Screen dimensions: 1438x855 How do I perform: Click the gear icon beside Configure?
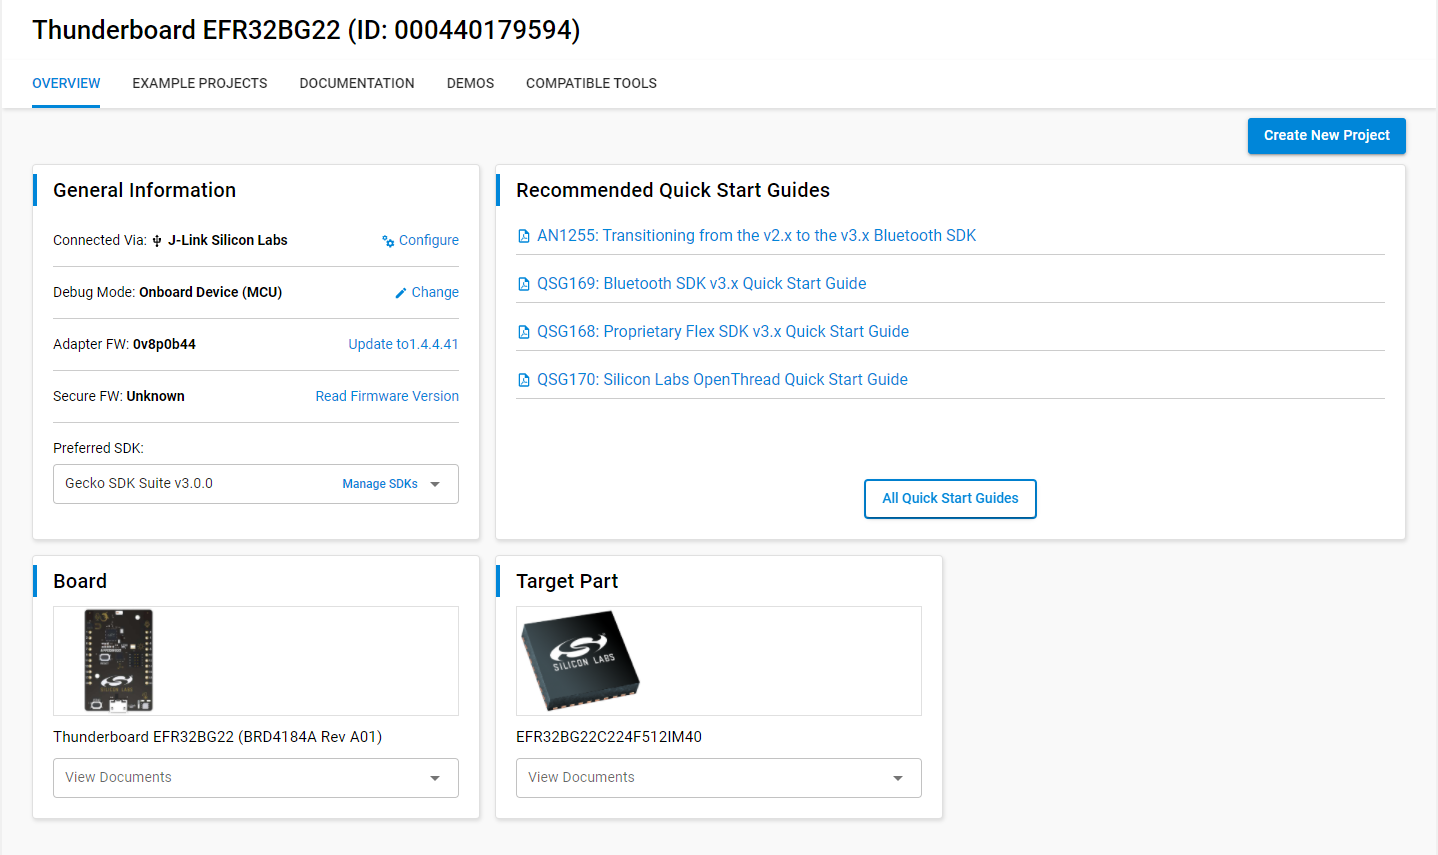[x=388, y=241]
